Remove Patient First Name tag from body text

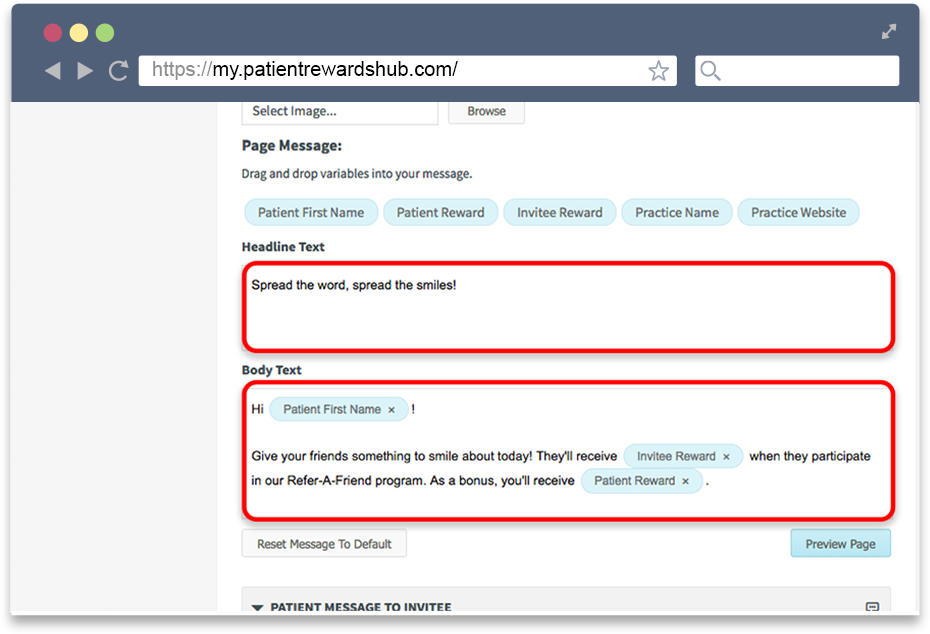[391, 410]
